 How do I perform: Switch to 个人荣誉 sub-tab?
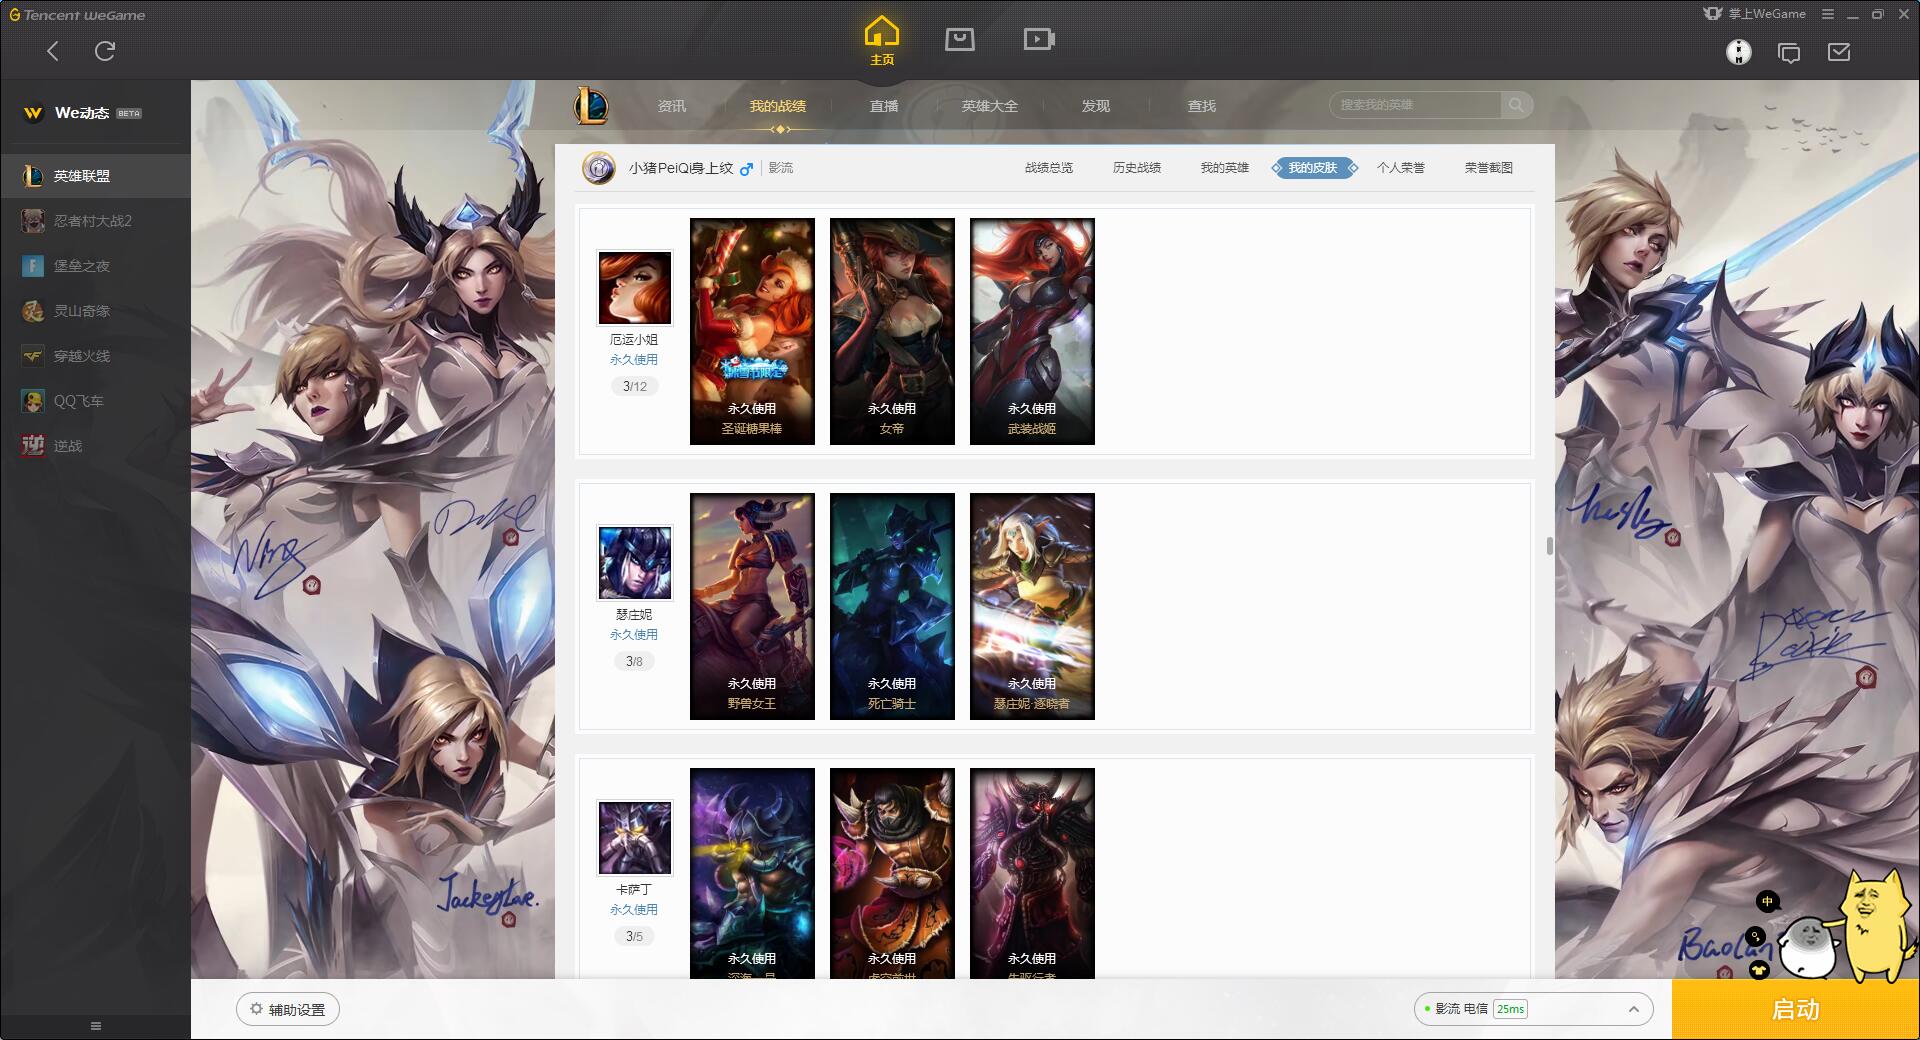pos(1401,168)
